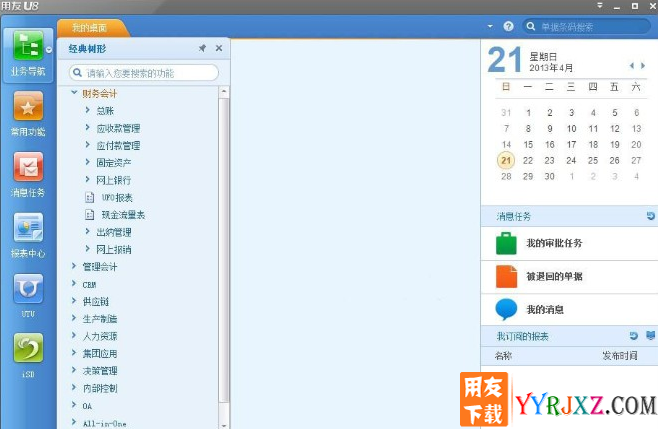Select the 决策管理 tree item
658x429 pixels.
[x=100, y=371]
